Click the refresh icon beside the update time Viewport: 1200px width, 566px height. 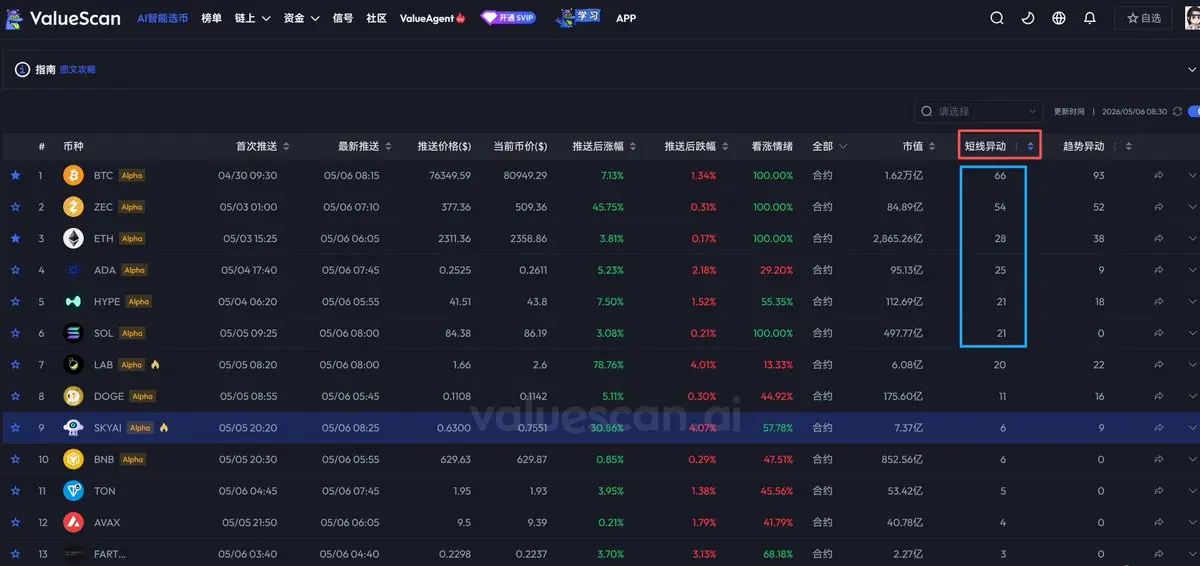(1177, 111)
